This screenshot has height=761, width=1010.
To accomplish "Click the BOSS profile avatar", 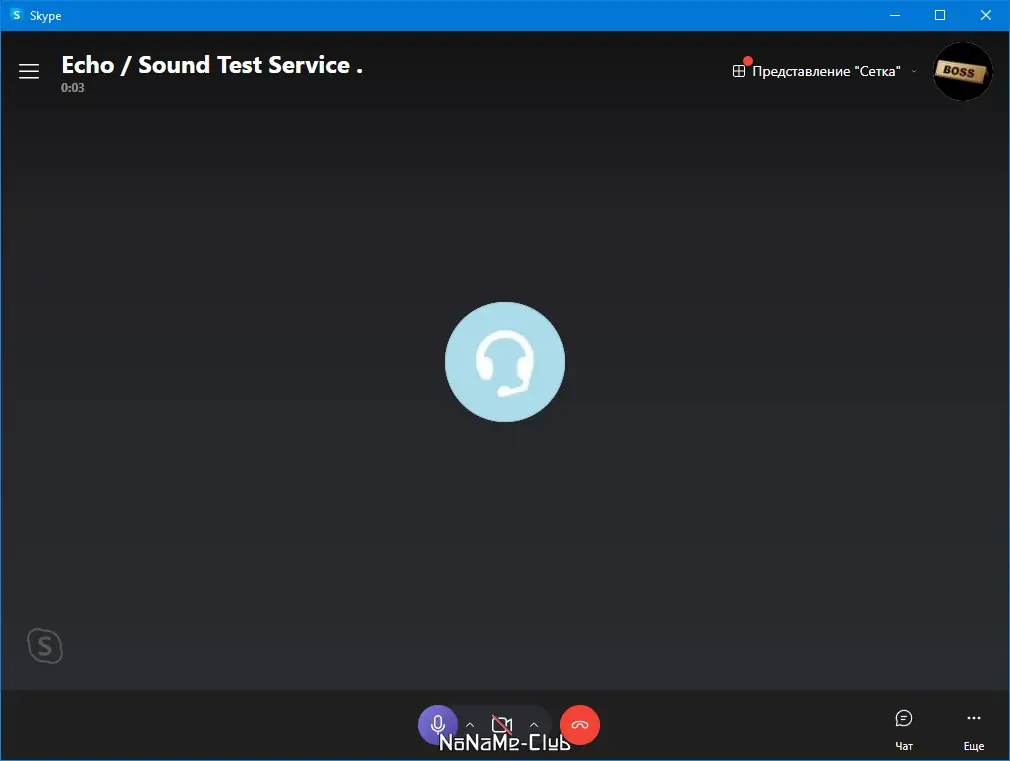I will (x=962, y=71).
